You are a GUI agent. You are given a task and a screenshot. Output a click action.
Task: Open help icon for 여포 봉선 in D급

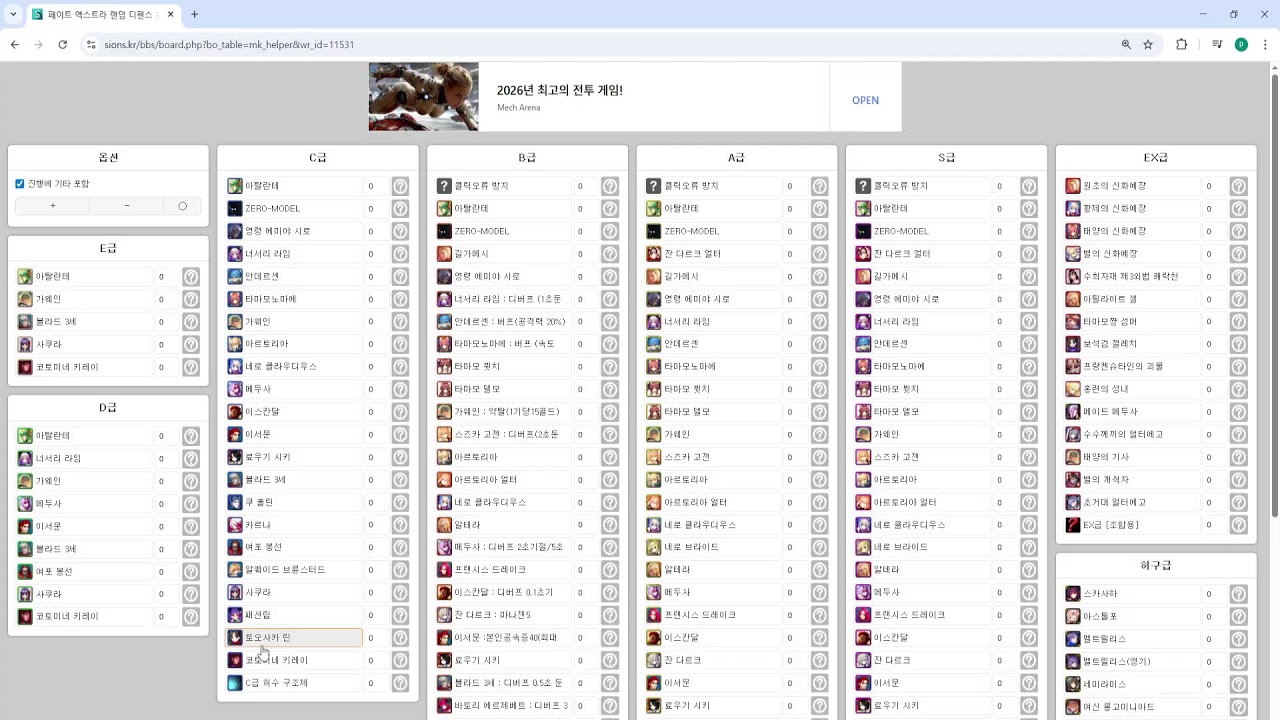tap(190, 572)
